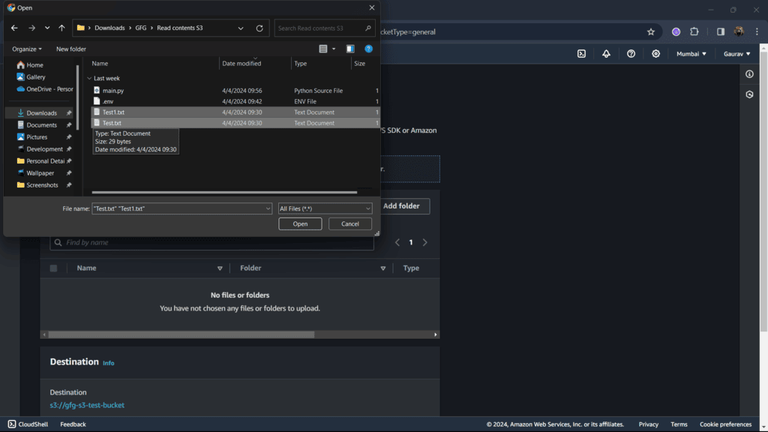The width and height of the screenshot is (768, 432).
Task: Open AWS notifications bell
Action: pyautogui.click(x=606, y=54)
